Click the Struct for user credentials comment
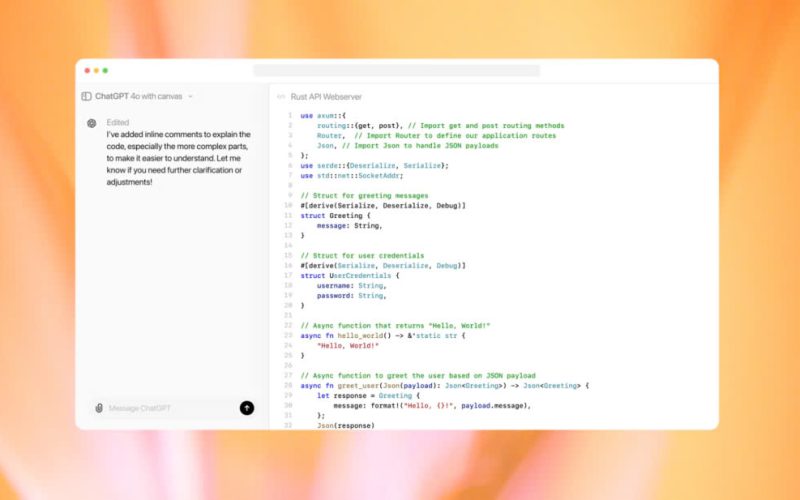Screen dimensions: 800x500 point(368,255)
